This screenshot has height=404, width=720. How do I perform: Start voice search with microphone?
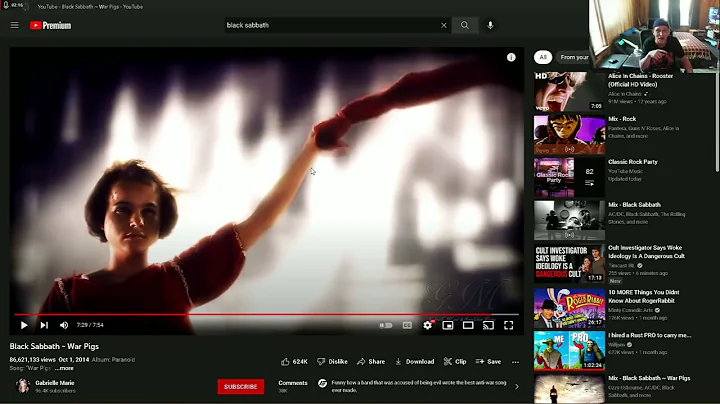490,25
